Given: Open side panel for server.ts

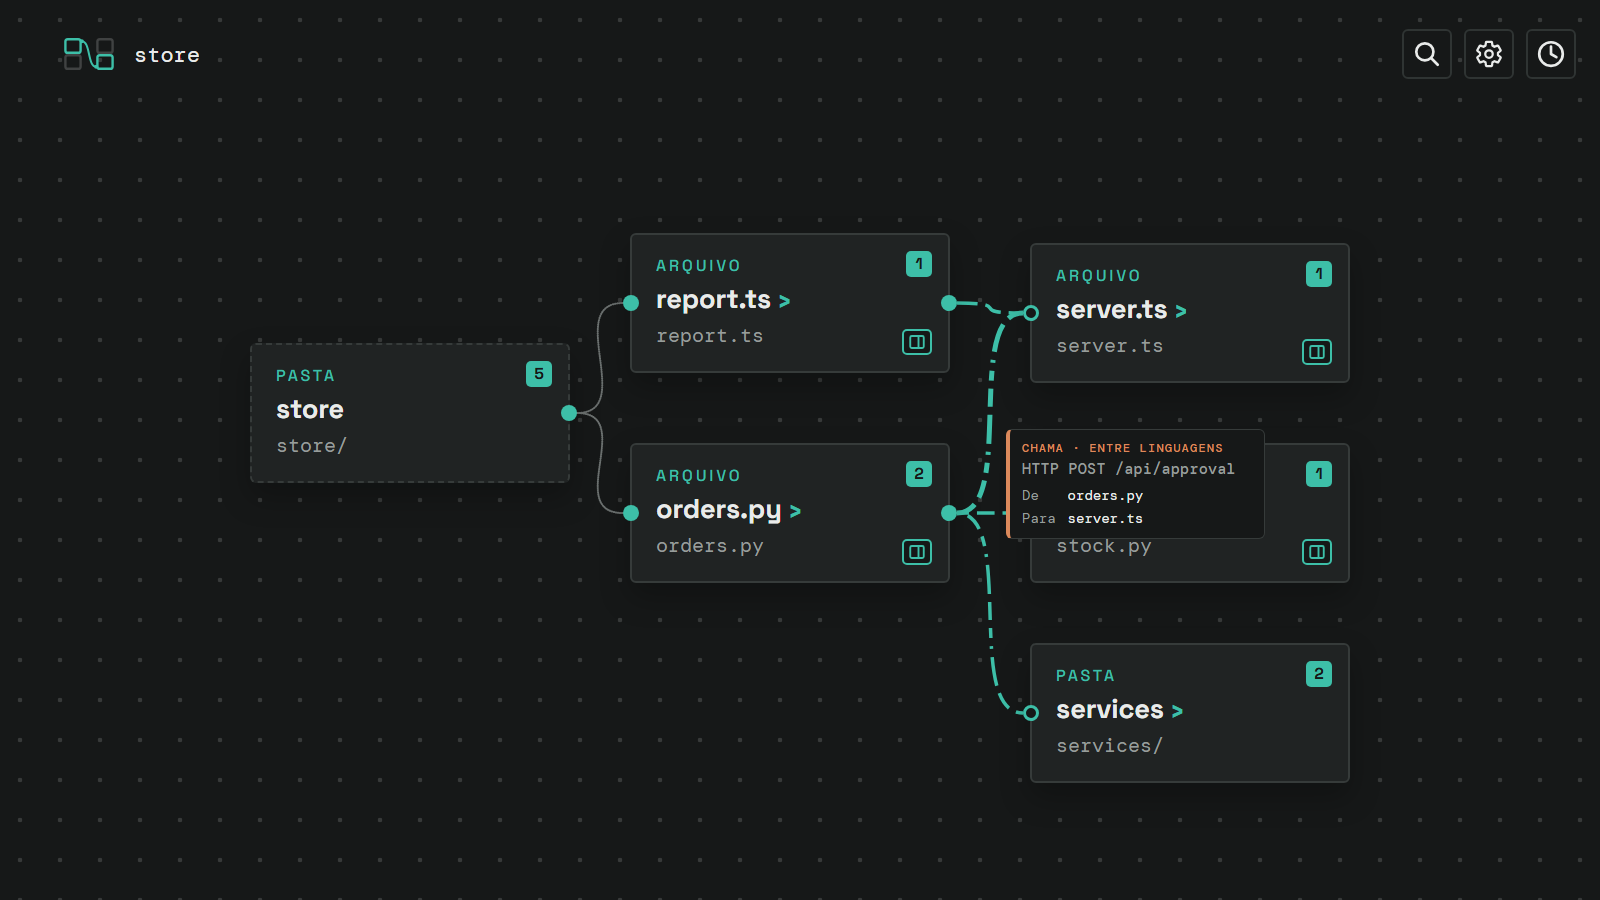Looking at the screenshot, I should click(x=1317, y=352).
